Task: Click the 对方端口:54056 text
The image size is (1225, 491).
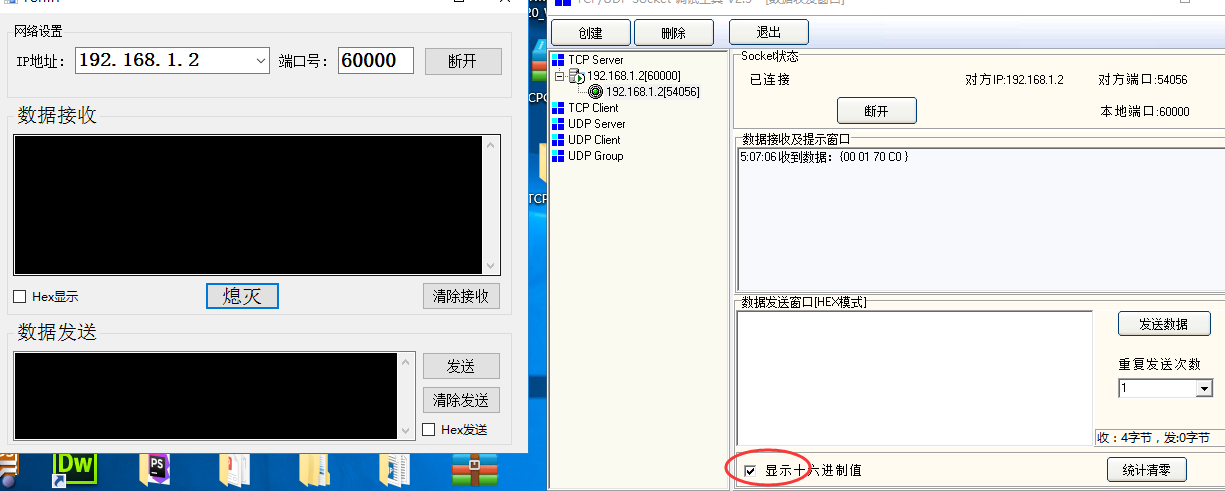Action: 1143,80
